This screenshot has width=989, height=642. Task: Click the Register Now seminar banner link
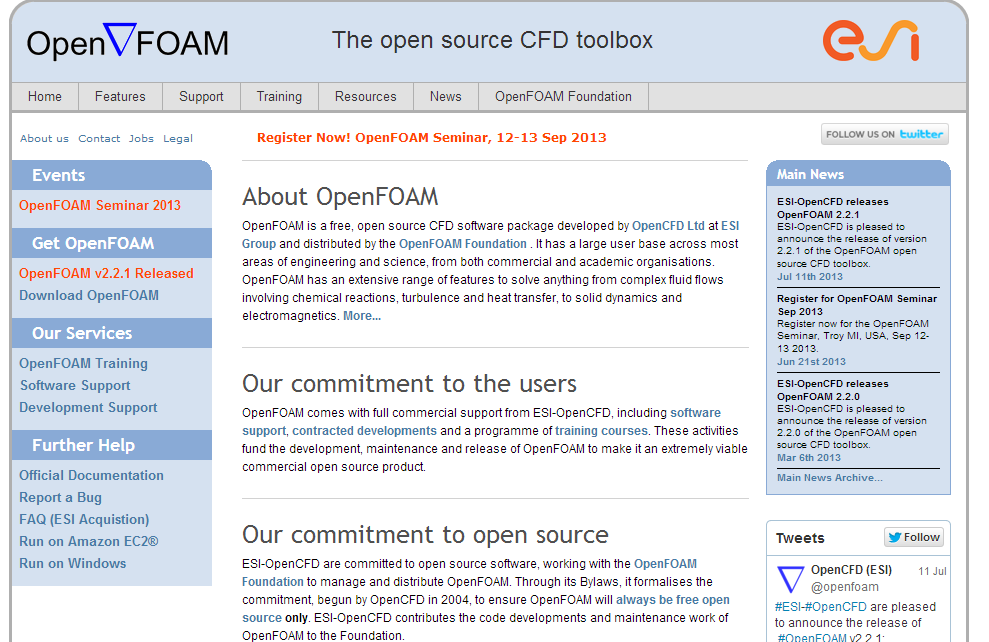431,137
